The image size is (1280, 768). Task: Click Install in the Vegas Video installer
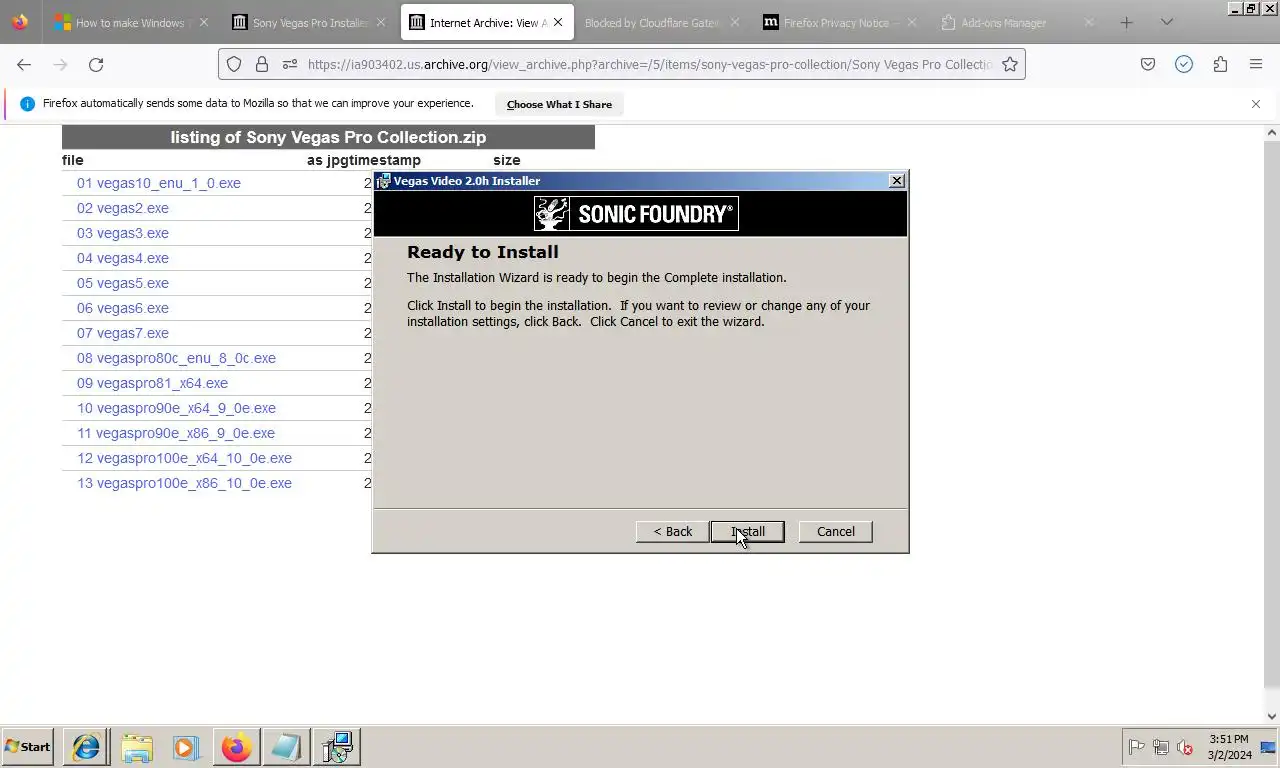point(747,531)
